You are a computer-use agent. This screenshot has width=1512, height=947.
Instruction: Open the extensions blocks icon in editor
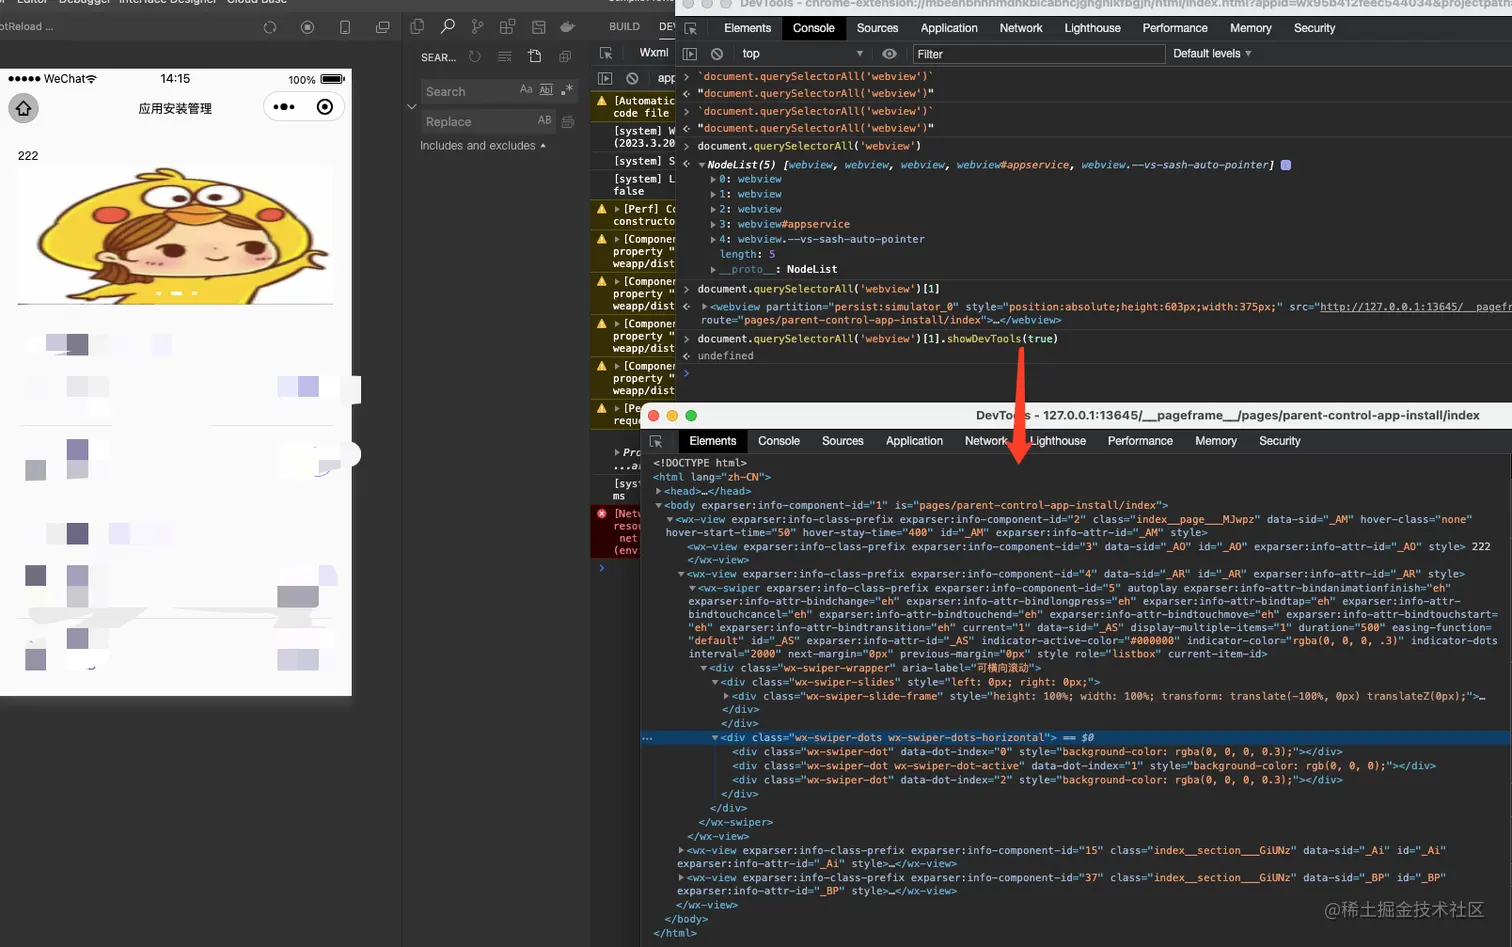click(x=507, y=27)
